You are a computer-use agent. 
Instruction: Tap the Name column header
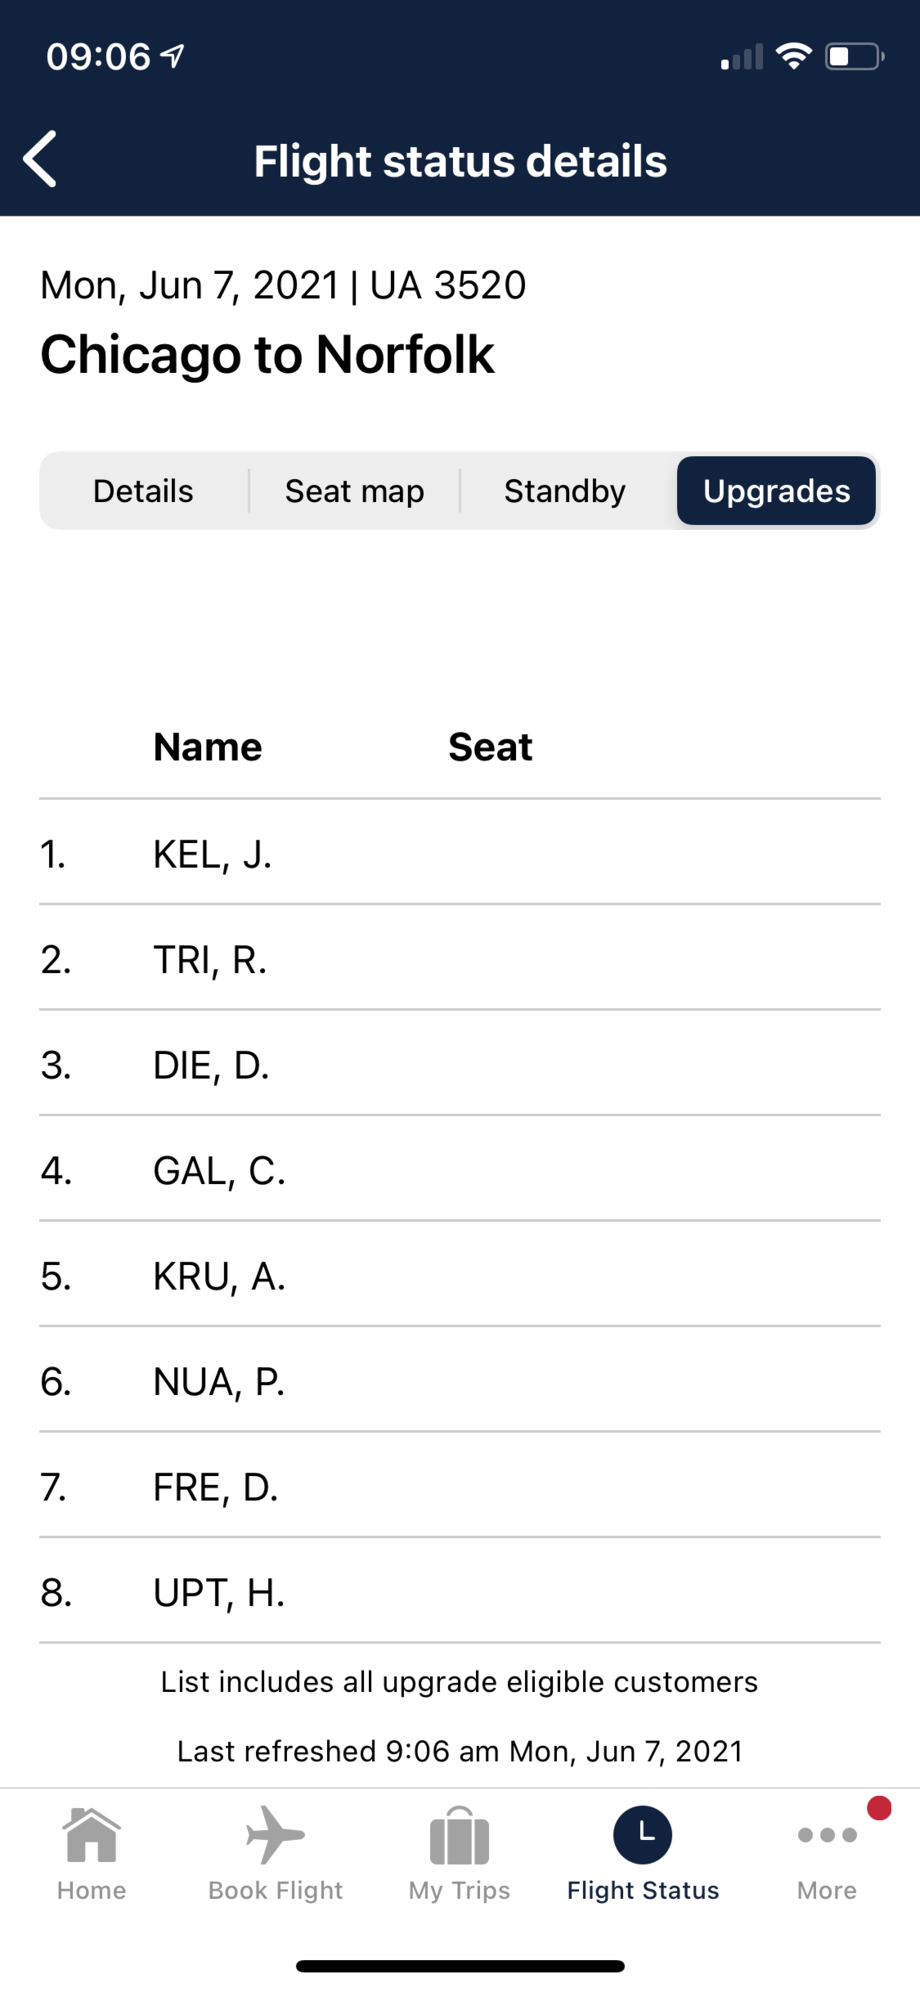(x=208, y=747)
